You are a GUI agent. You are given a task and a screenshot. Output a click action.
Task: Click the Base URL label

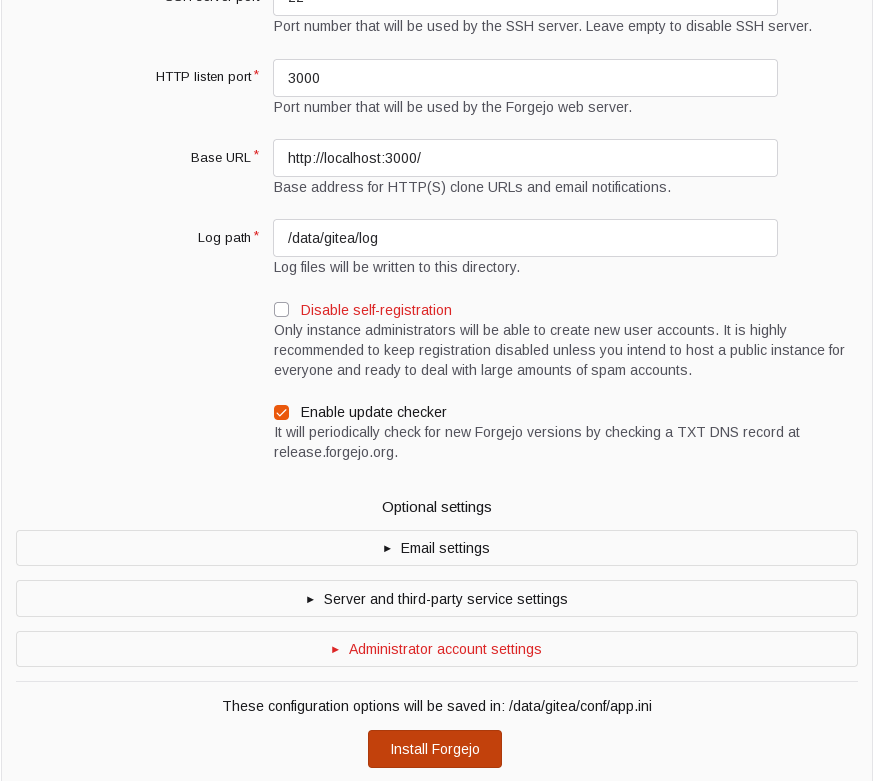click(221, 158)
